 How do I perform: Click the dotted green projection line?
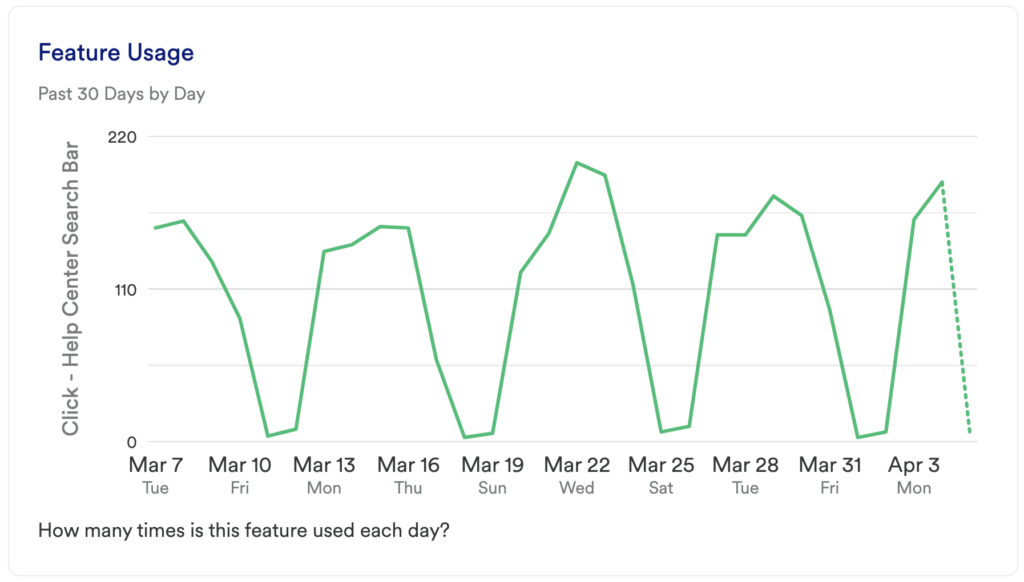tap(956, 308)
